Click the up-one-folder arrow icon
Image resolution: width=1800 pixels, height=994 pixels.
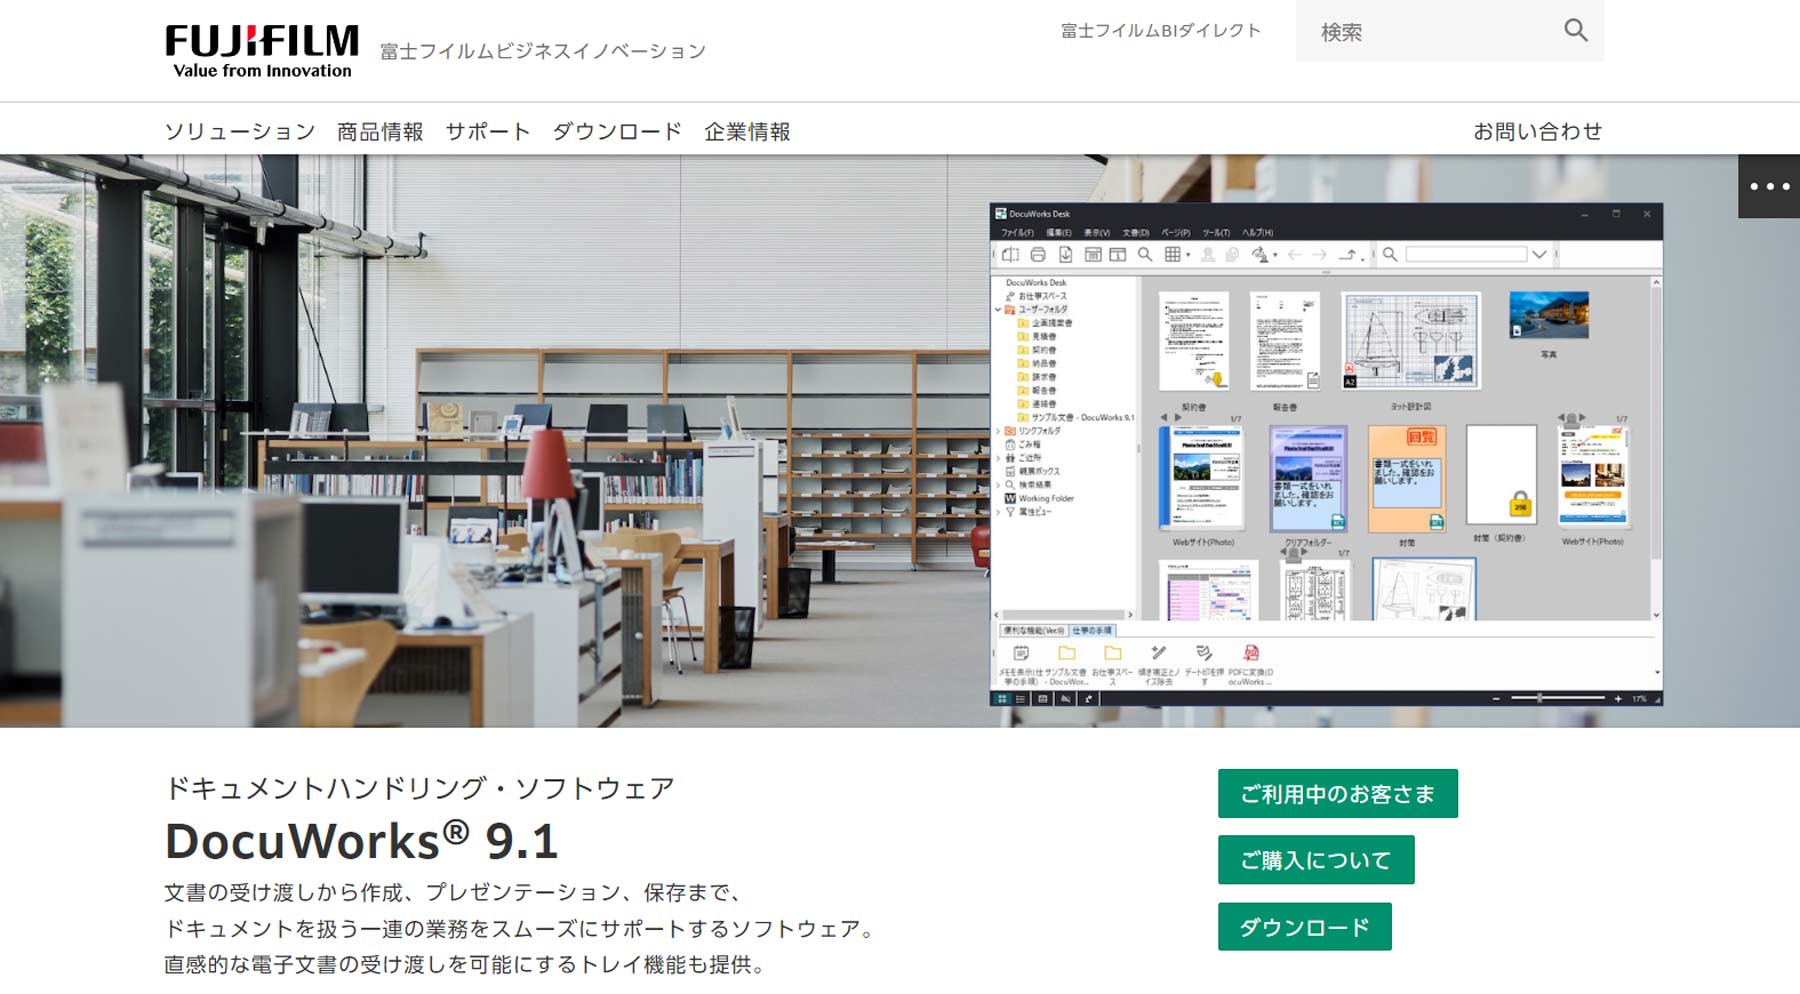pos(1348,255)
